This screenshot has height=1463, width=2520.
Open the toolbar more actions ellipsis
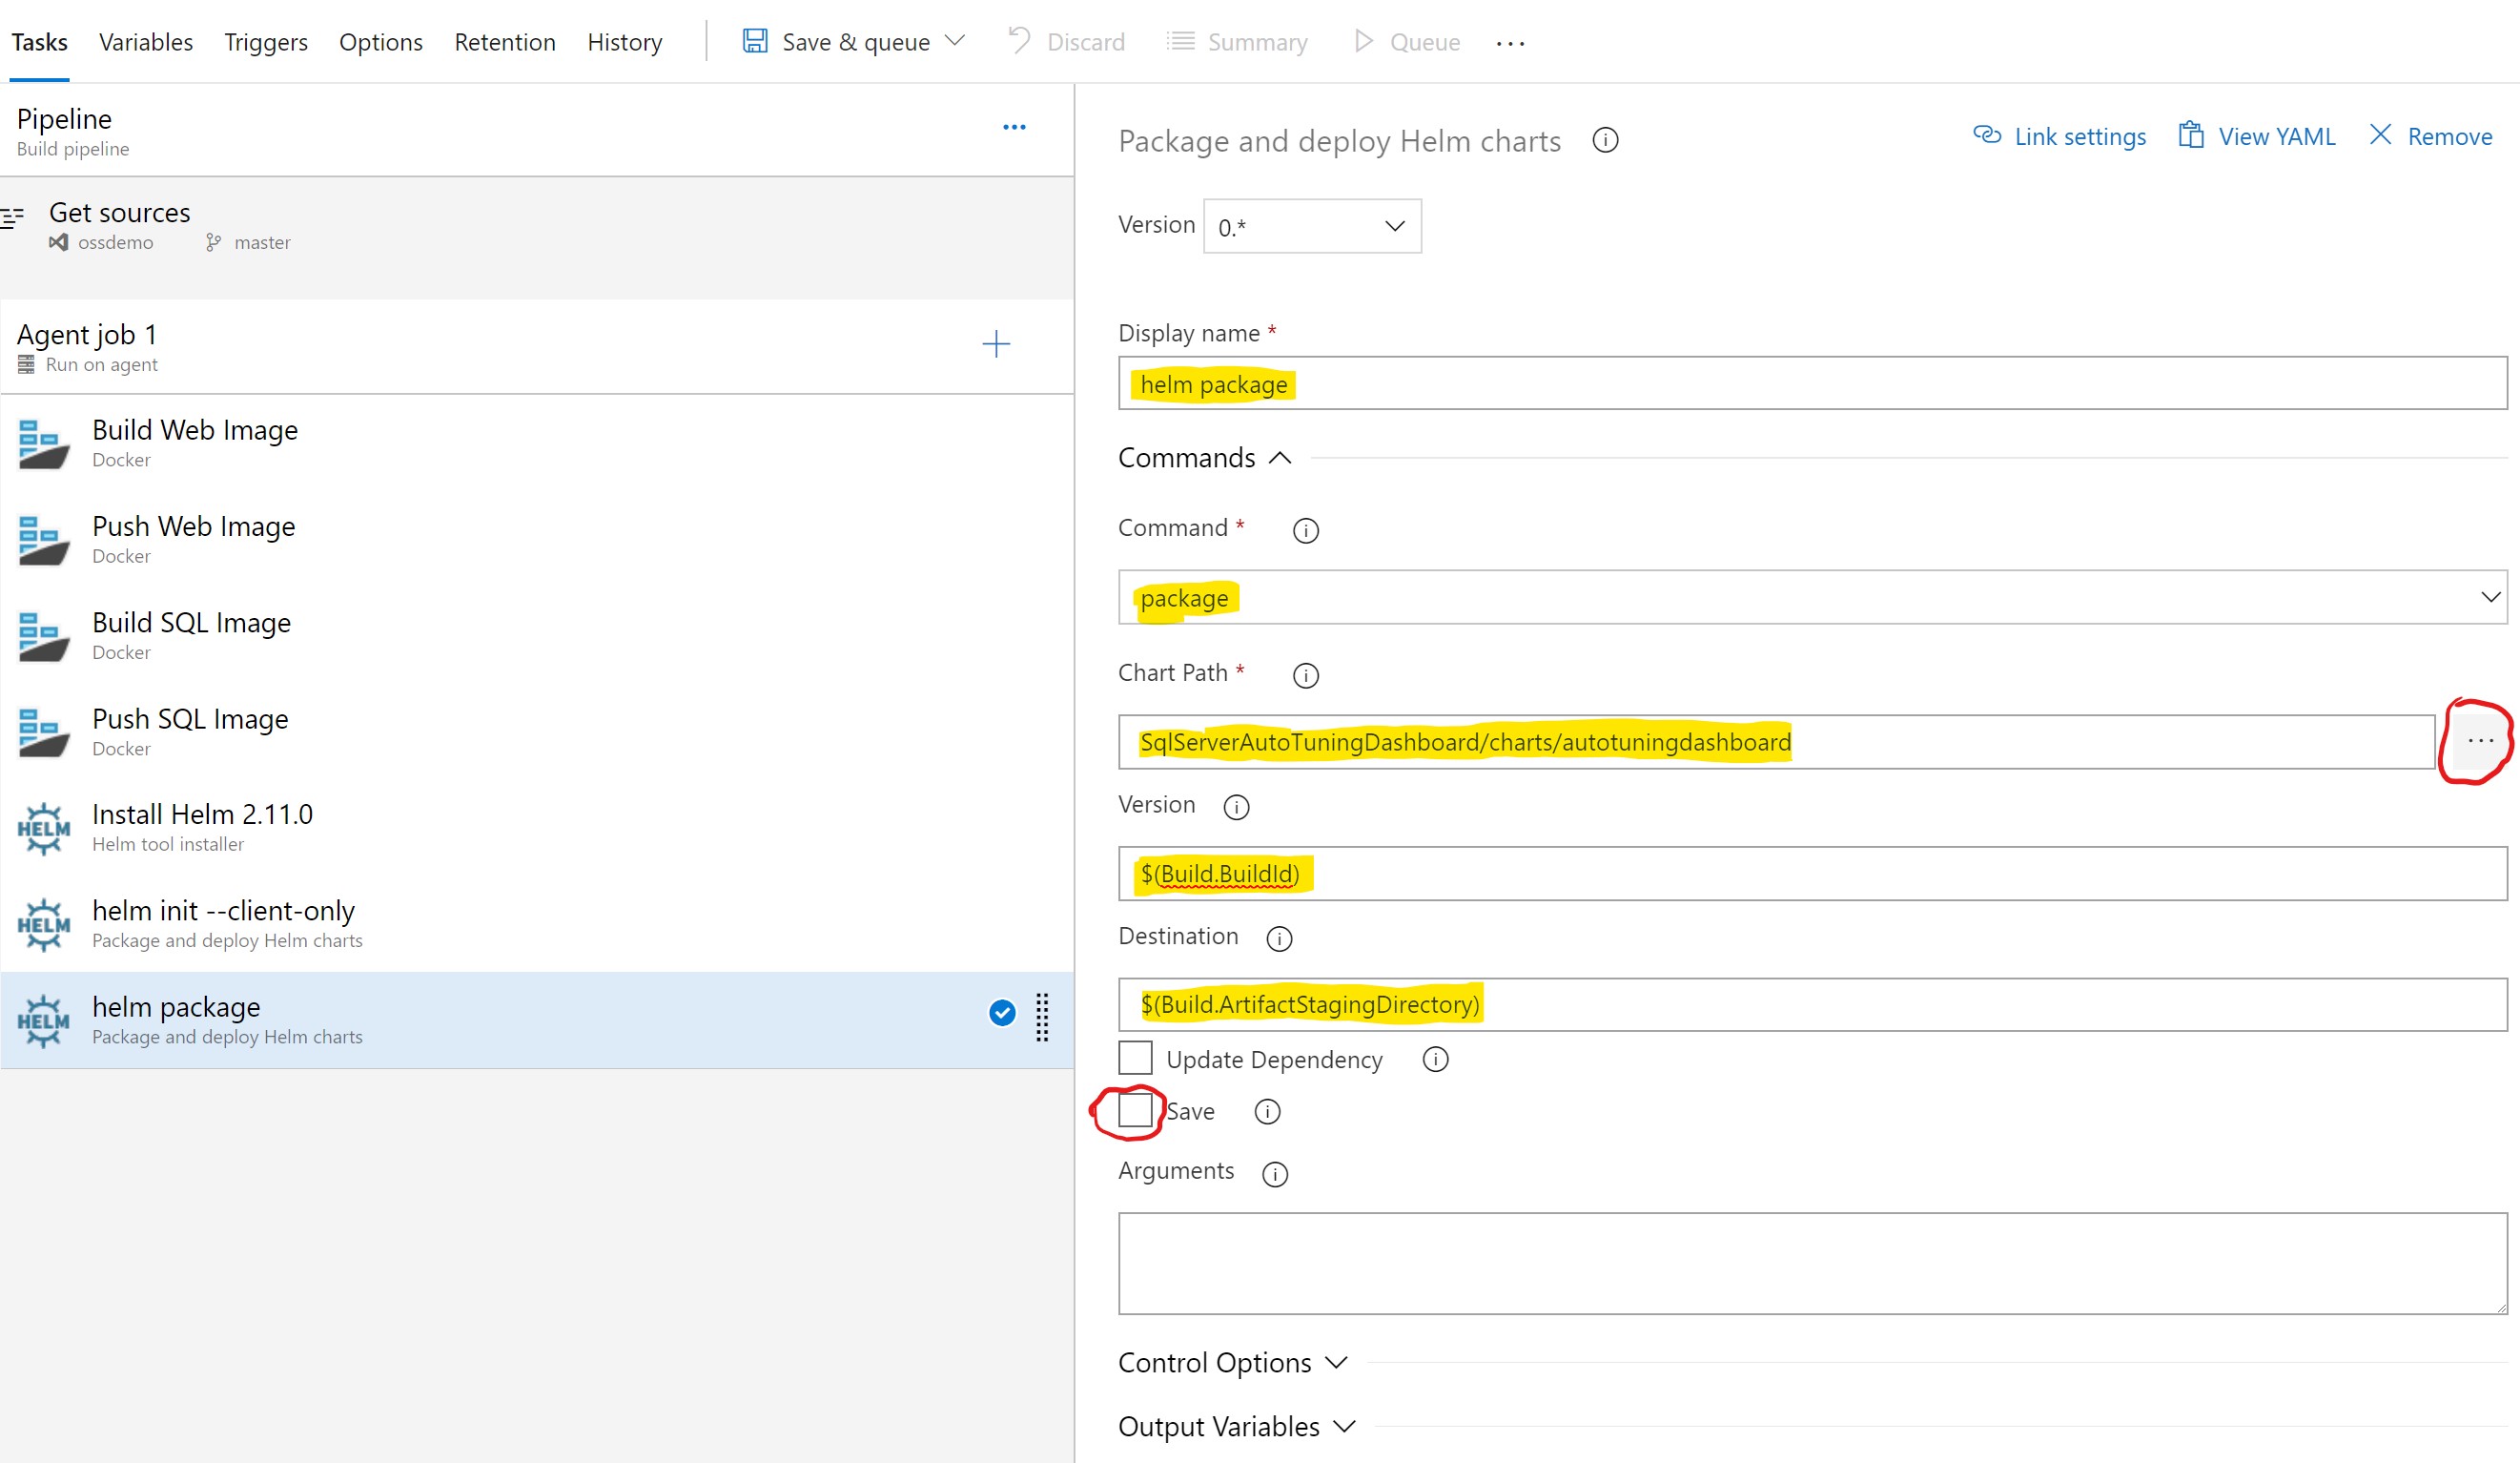pyautogui.click(x=1510, y=43)
